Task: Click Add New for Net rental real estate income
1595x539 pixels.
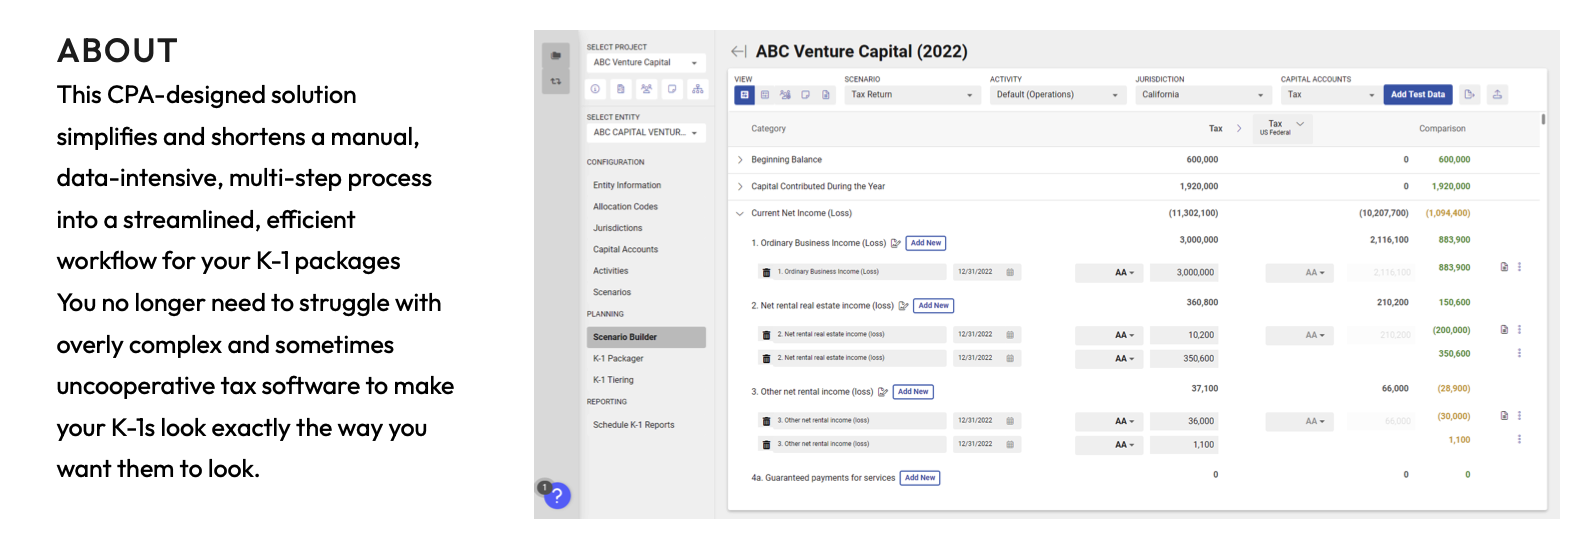Action: coord(934,306)
